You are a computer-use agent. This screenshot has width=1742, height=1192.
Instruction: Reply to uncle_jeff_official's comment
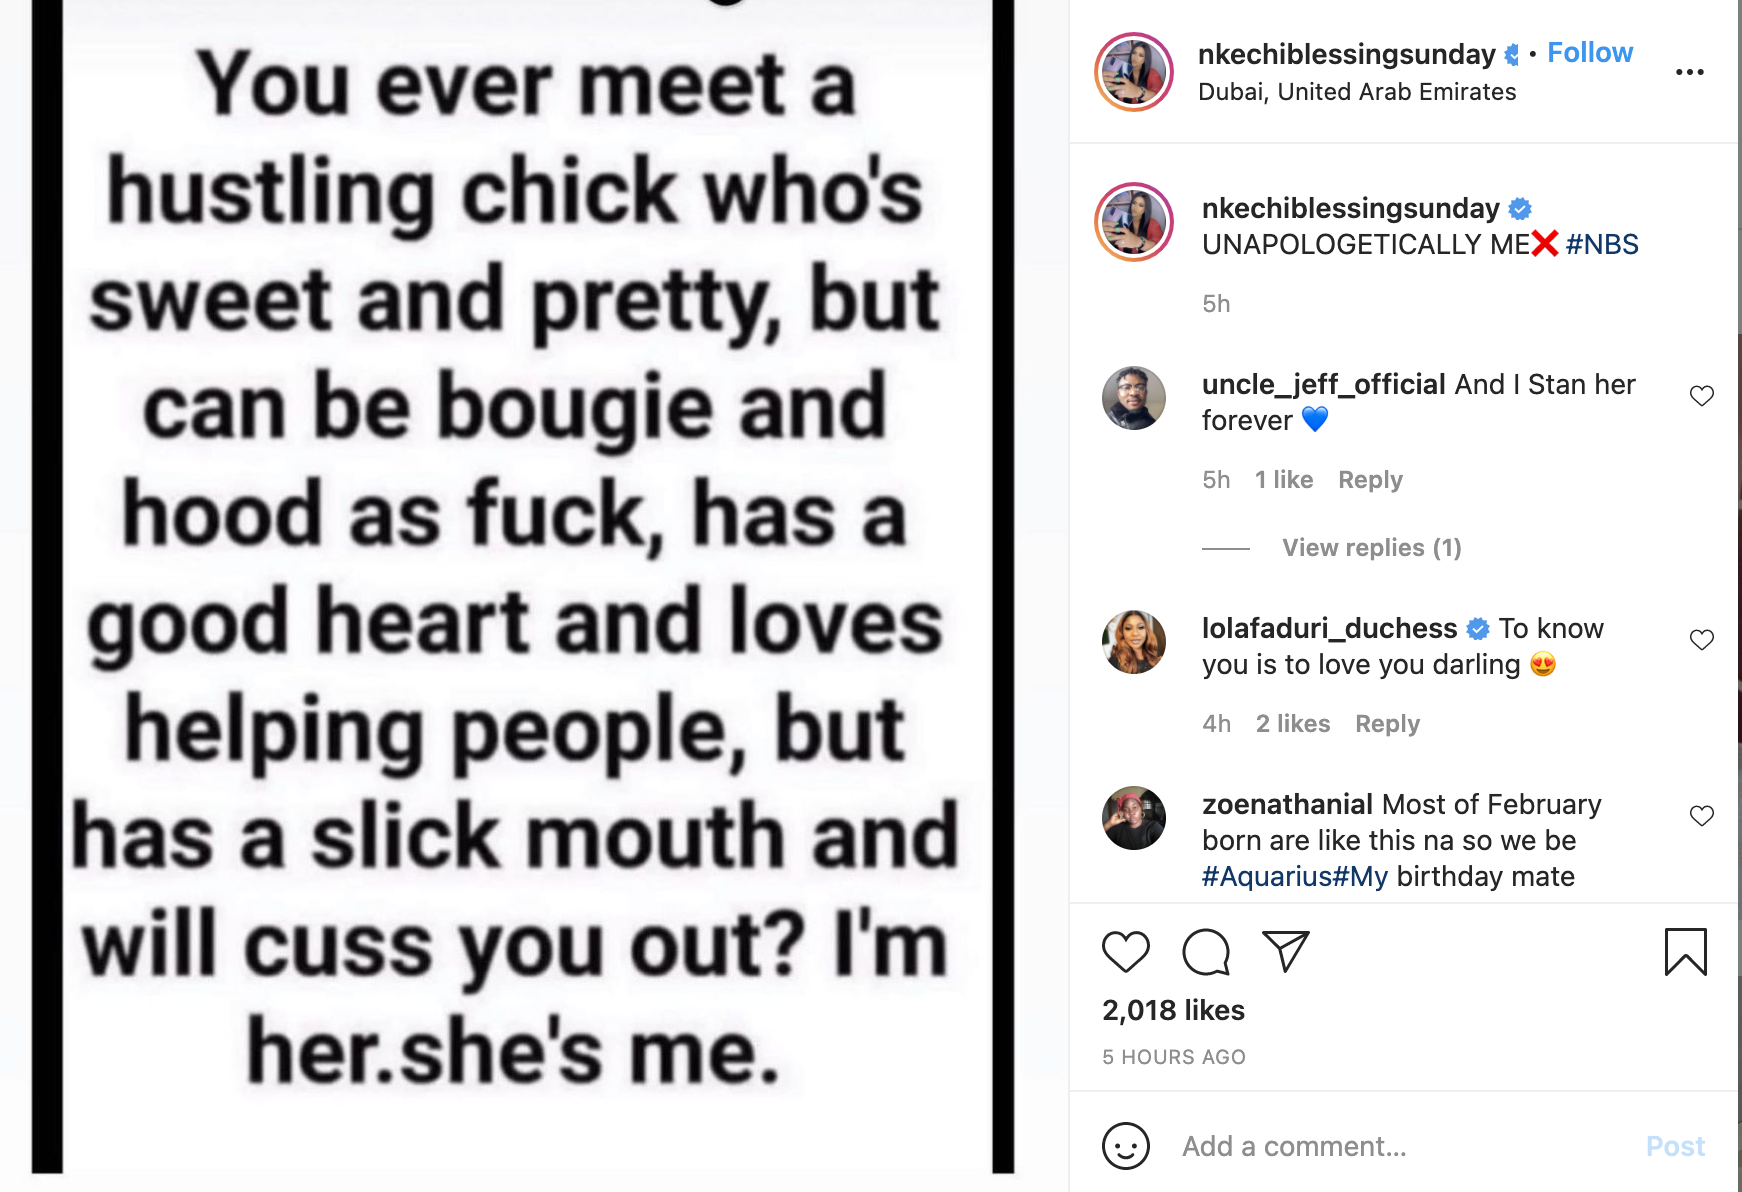[x=1370, y=480]
